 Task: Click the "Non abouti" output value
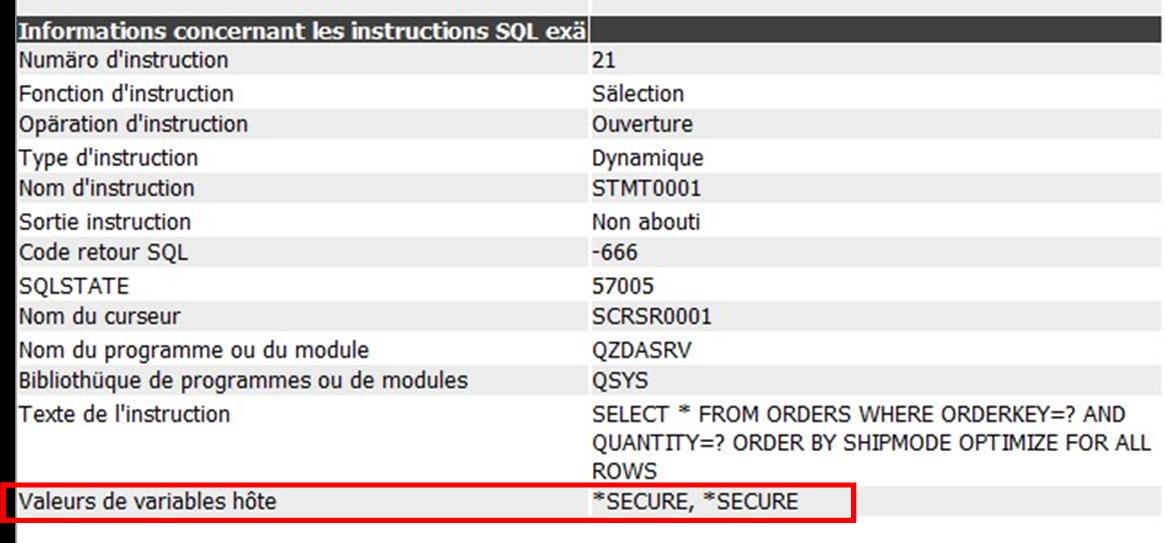(x=646, y=222)
